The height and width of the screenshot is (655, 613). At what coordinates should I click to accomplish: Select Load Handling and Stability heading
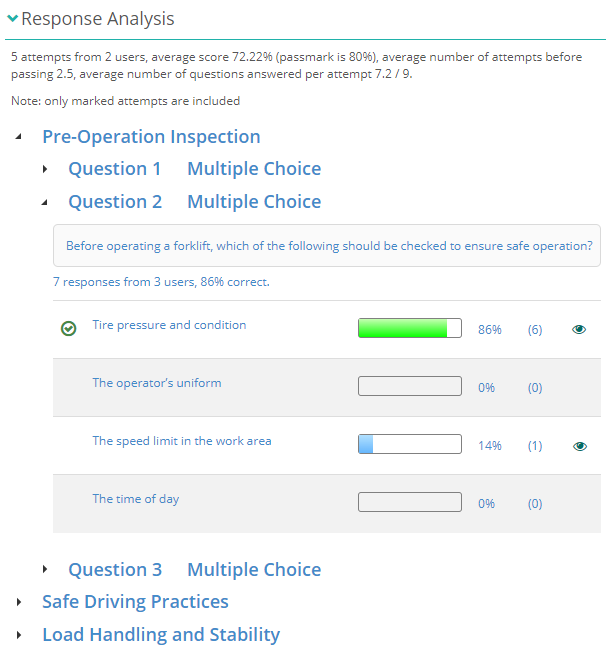click(160, 635)
